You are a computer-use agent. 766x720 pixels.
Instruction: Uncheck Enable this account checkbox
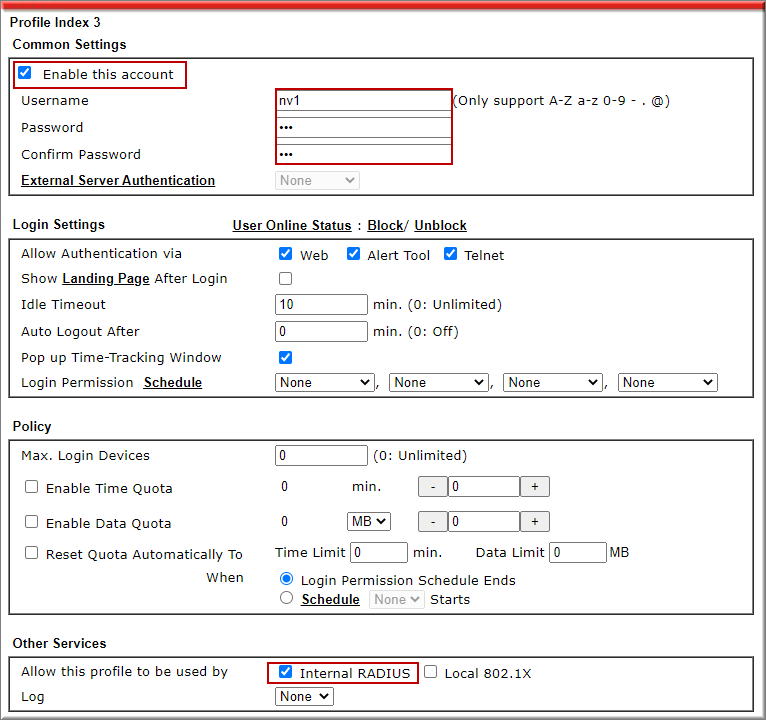(x=25, y=74)
